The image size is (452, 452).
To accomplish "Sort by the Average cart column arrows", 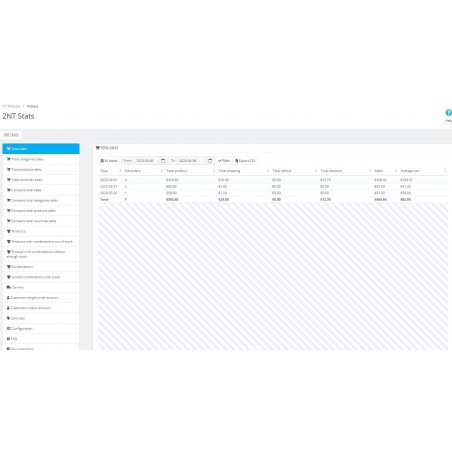I will coord(445,171).
